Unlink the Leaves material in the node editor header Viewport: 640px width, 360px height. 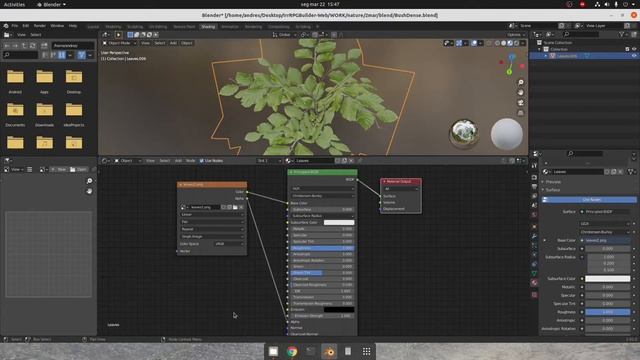click(x=351, y=161)
